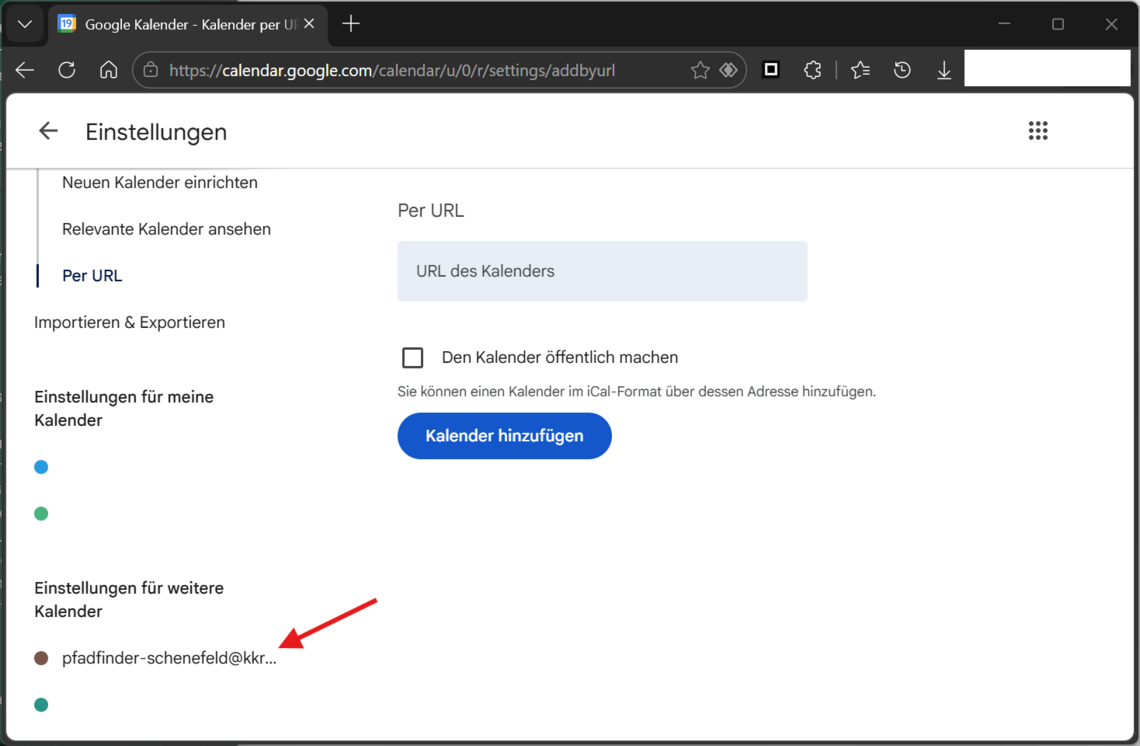1140x746 pixels.
Task: Open the Google apps grid
Action: pos(1038,131)
